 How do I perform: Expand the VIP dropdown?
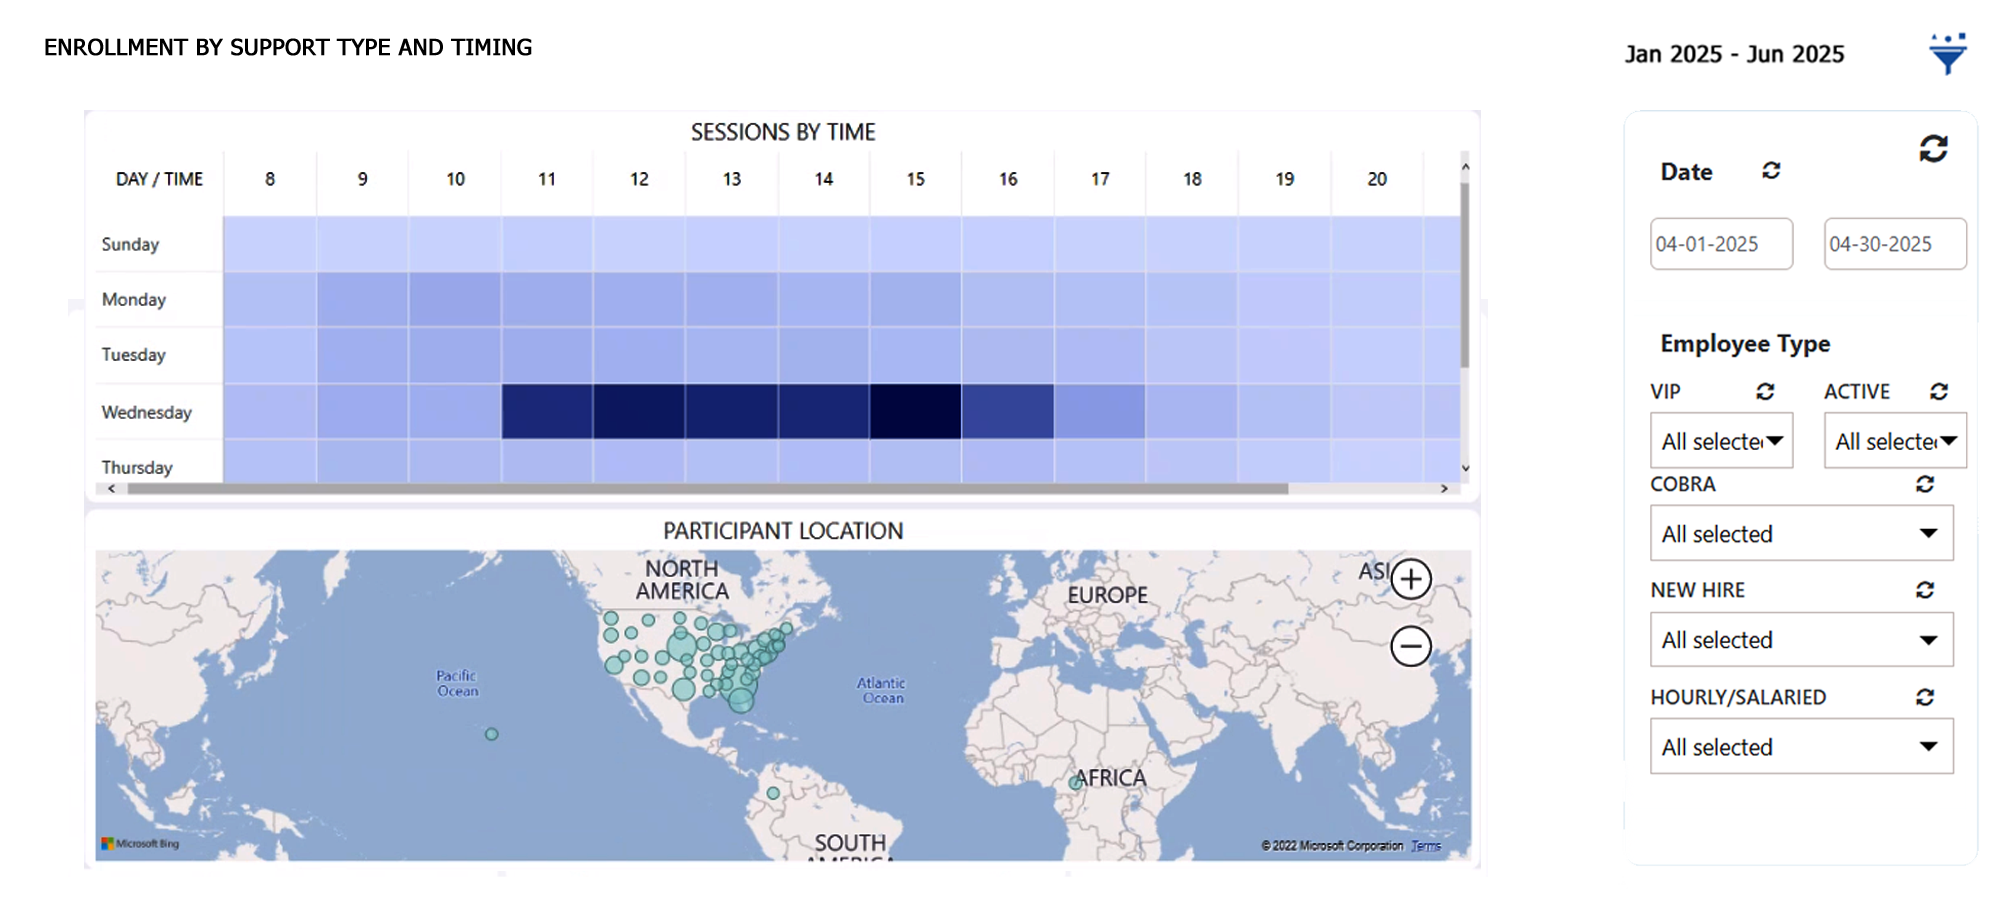click(x=1721, y=441)
